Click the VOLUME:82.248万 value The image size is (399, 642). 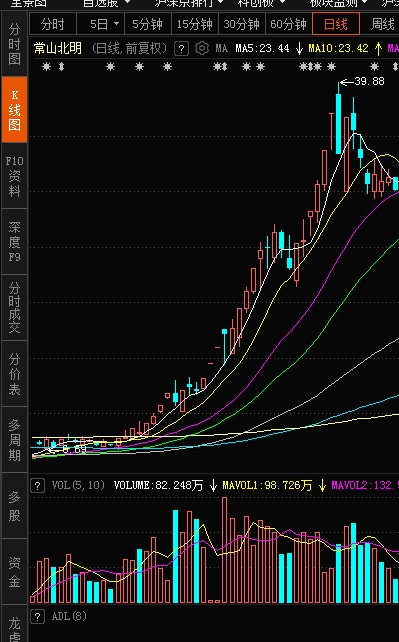click(158, 486)
